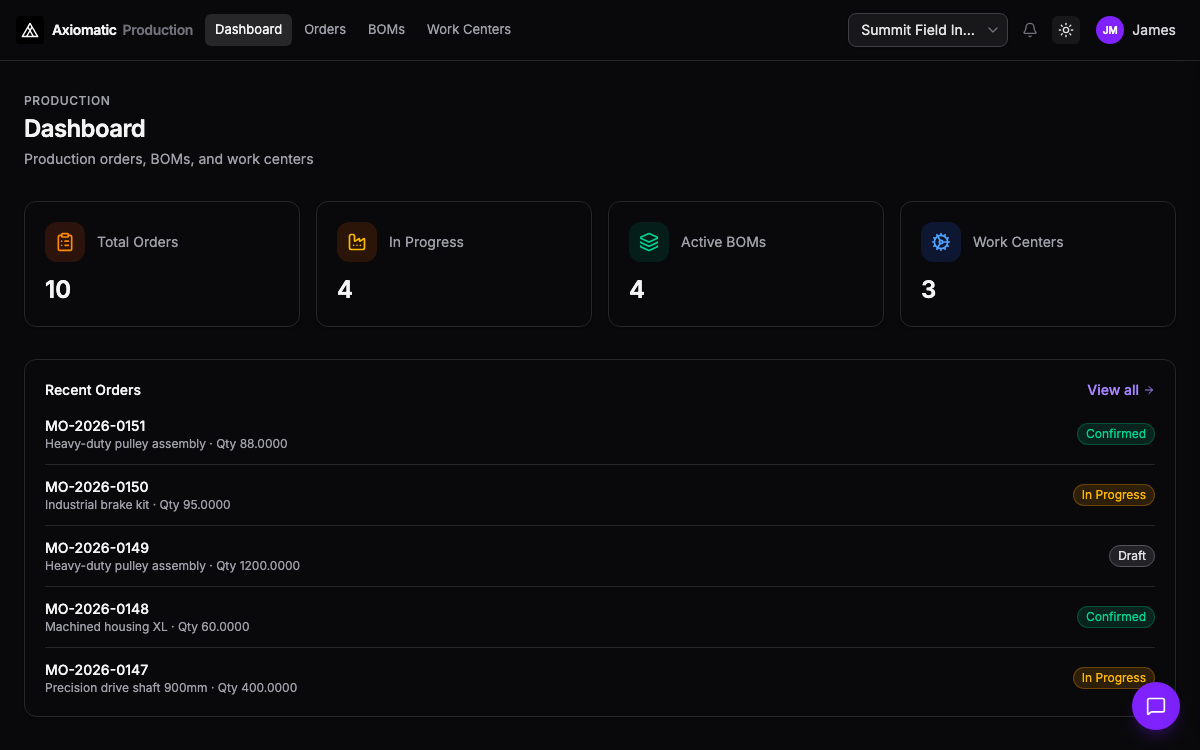Go to the Orders tab
This screenshot has height=750, width=1200.
[325, 30]
